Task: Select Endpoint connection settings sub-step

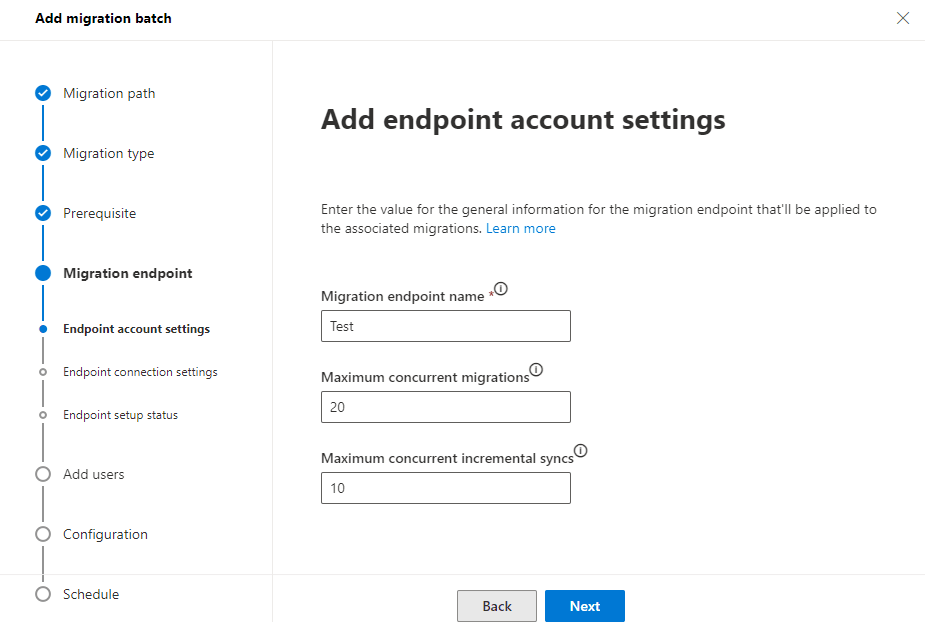Action: (140, 372)
